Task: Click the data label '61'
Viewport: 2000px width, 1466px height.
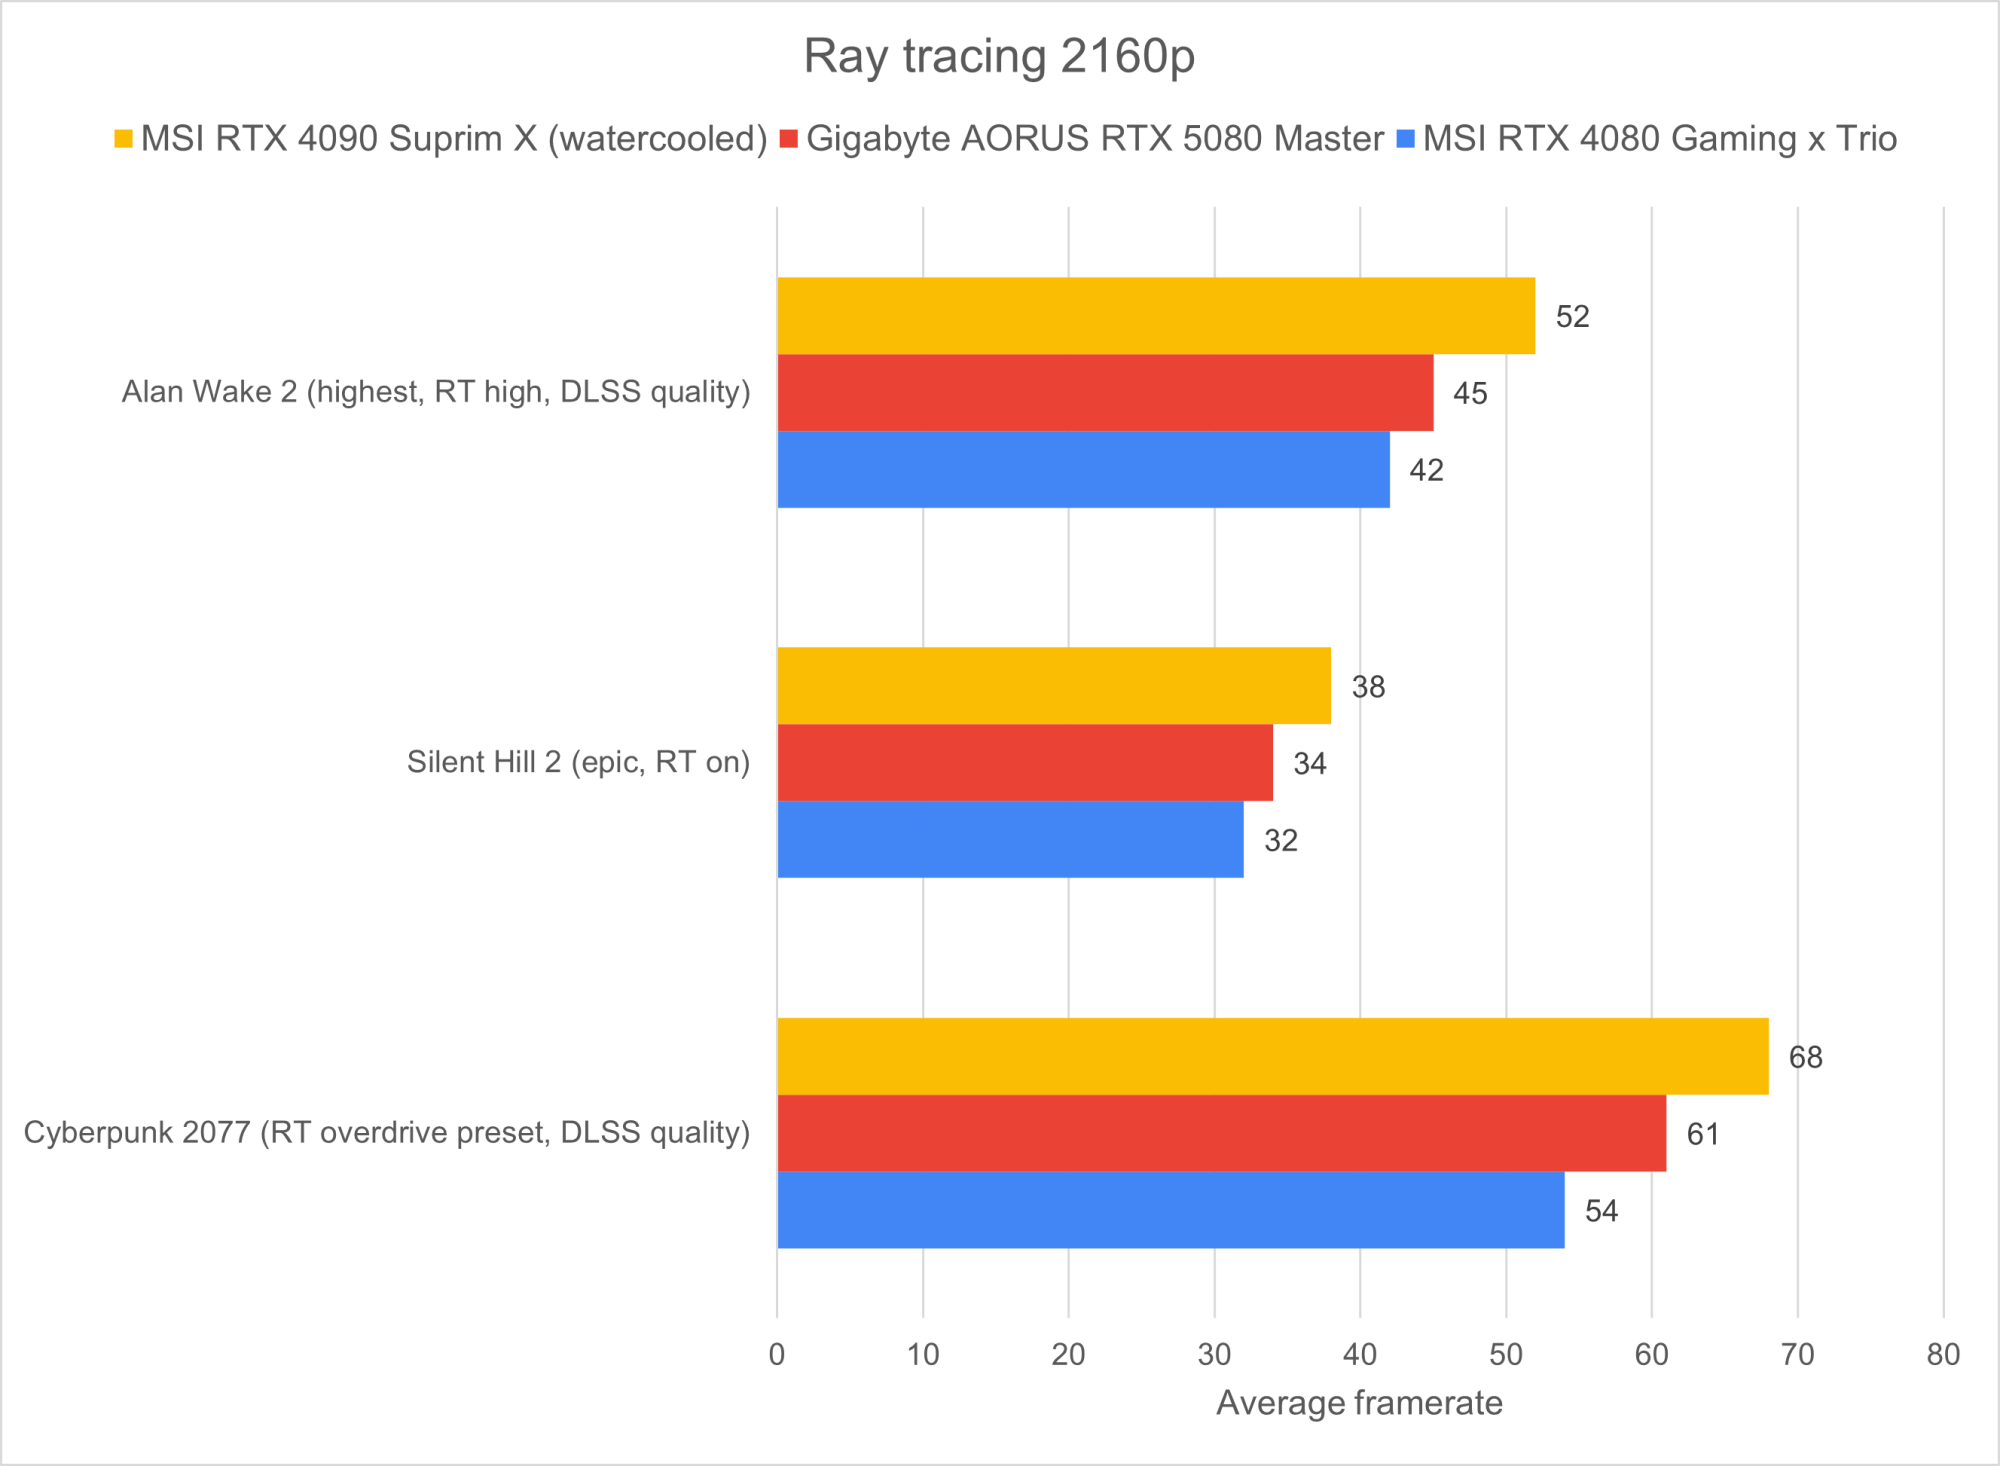Action: 1703,1134
